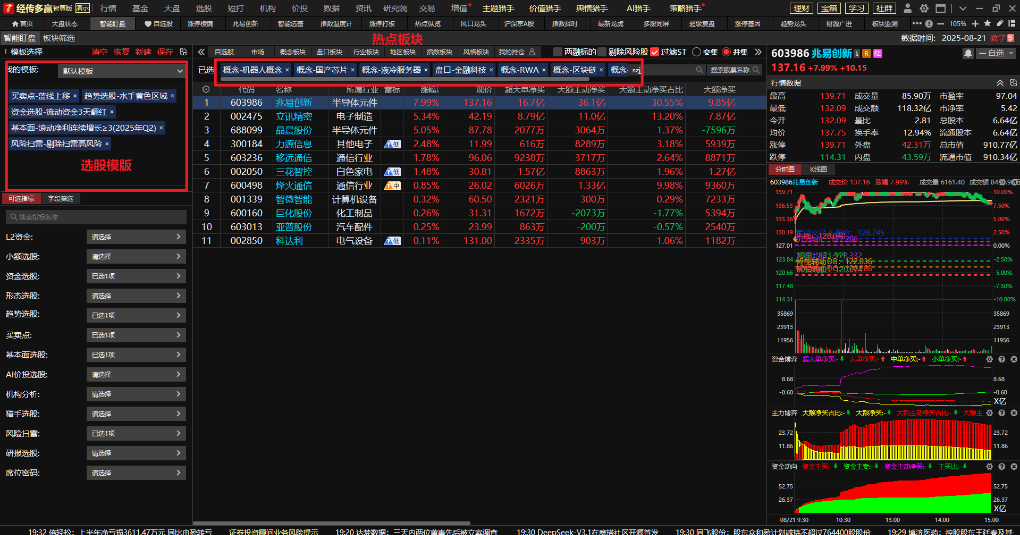Screen dimensions: 1020x535
Task: Click the horizontal scrollbar under selected tags
Action: coord(404,79)
